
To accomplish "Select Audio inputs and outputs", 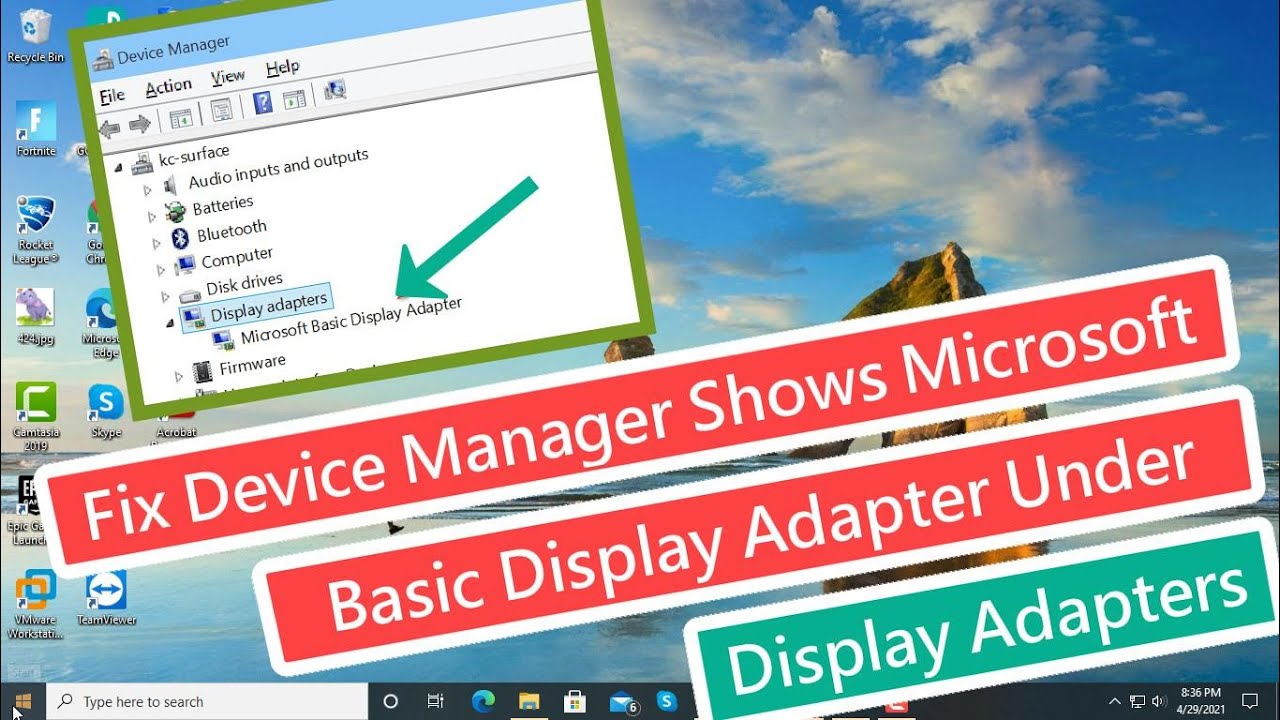I will [x=278, y=169].
